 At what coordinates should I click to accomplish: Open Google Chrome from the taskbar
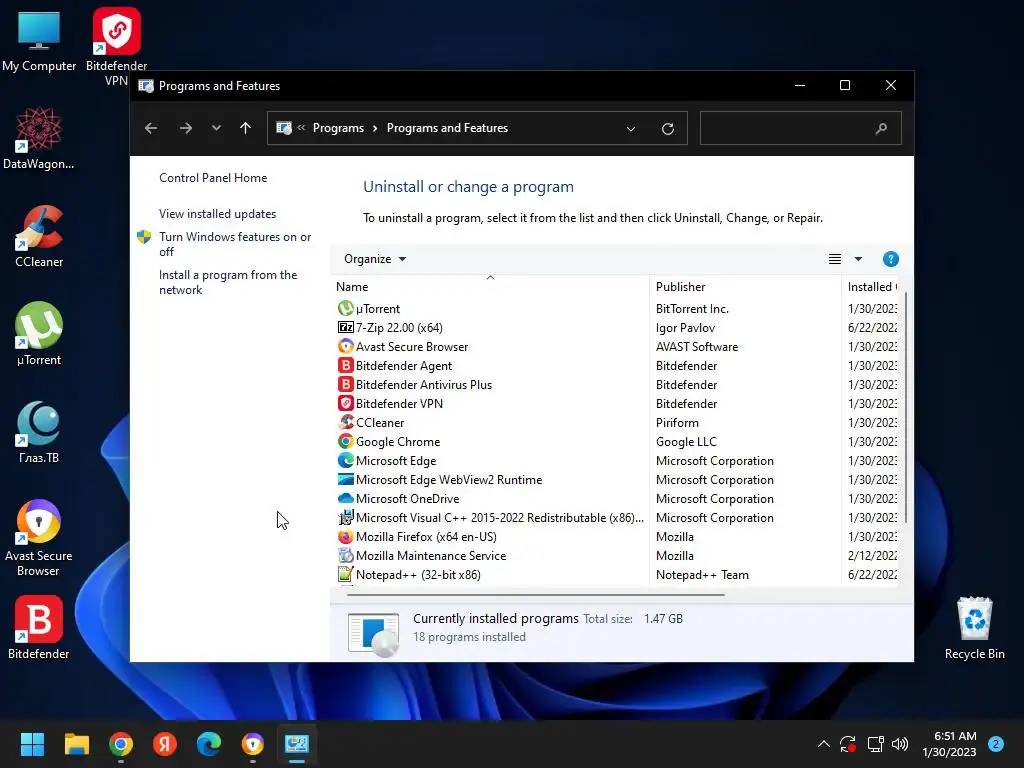[x=121, y=744]
